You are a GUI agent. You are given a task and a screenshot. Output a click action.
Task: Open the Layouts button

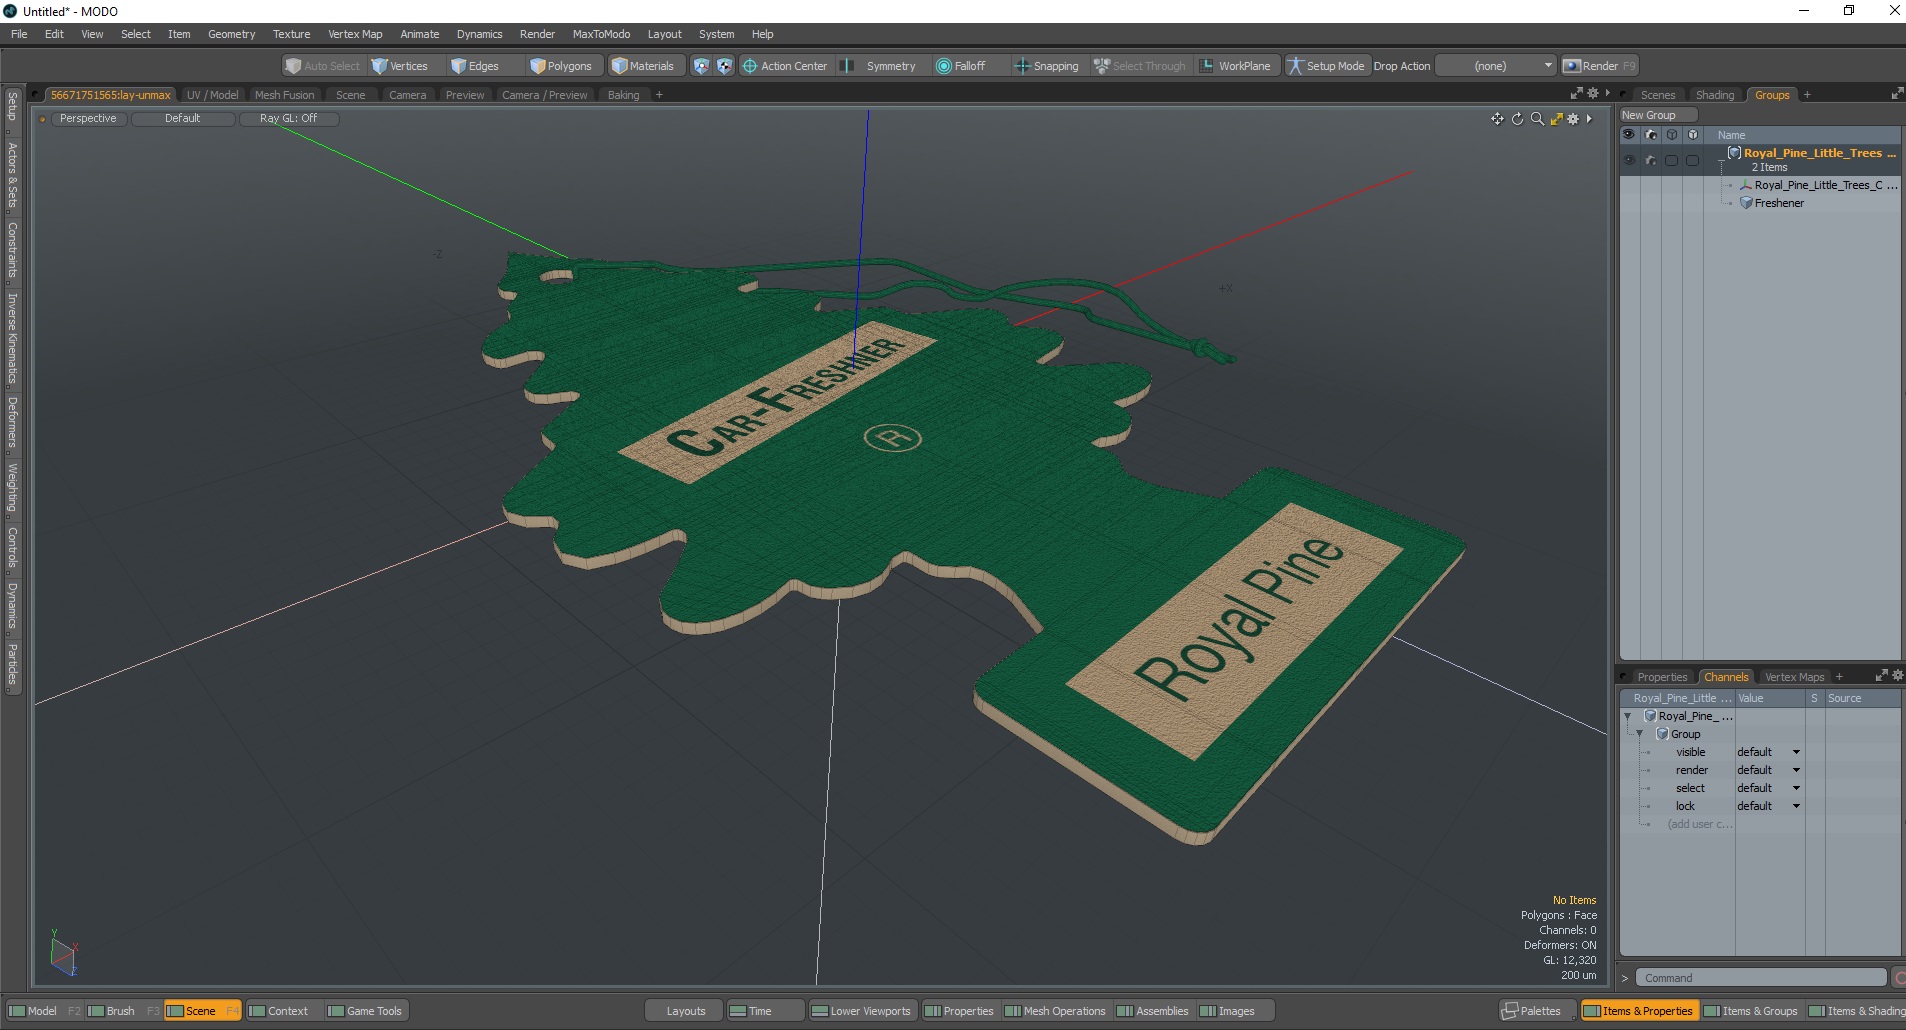point(686,1011)
